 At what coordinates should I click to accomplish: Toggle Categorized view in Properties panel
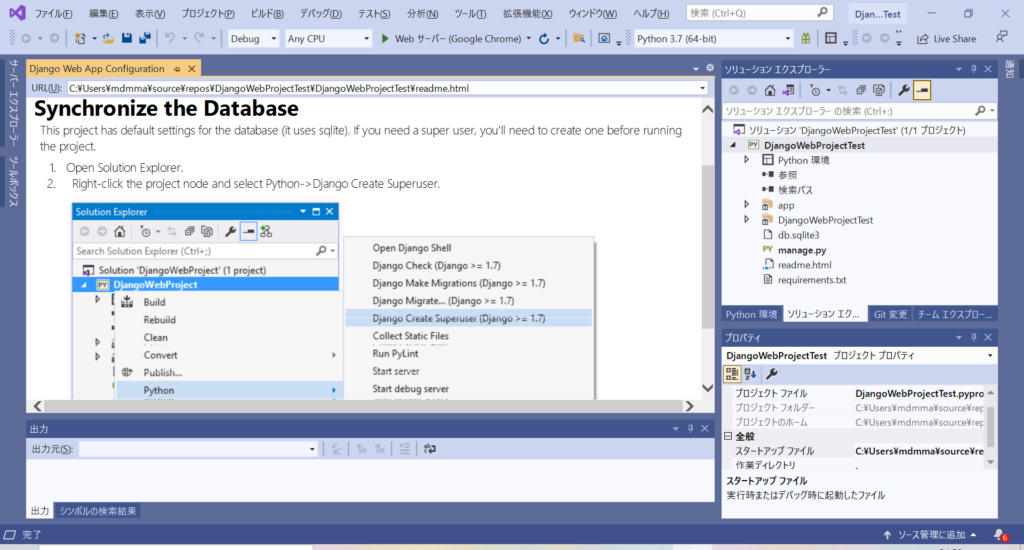pos(731,374)
